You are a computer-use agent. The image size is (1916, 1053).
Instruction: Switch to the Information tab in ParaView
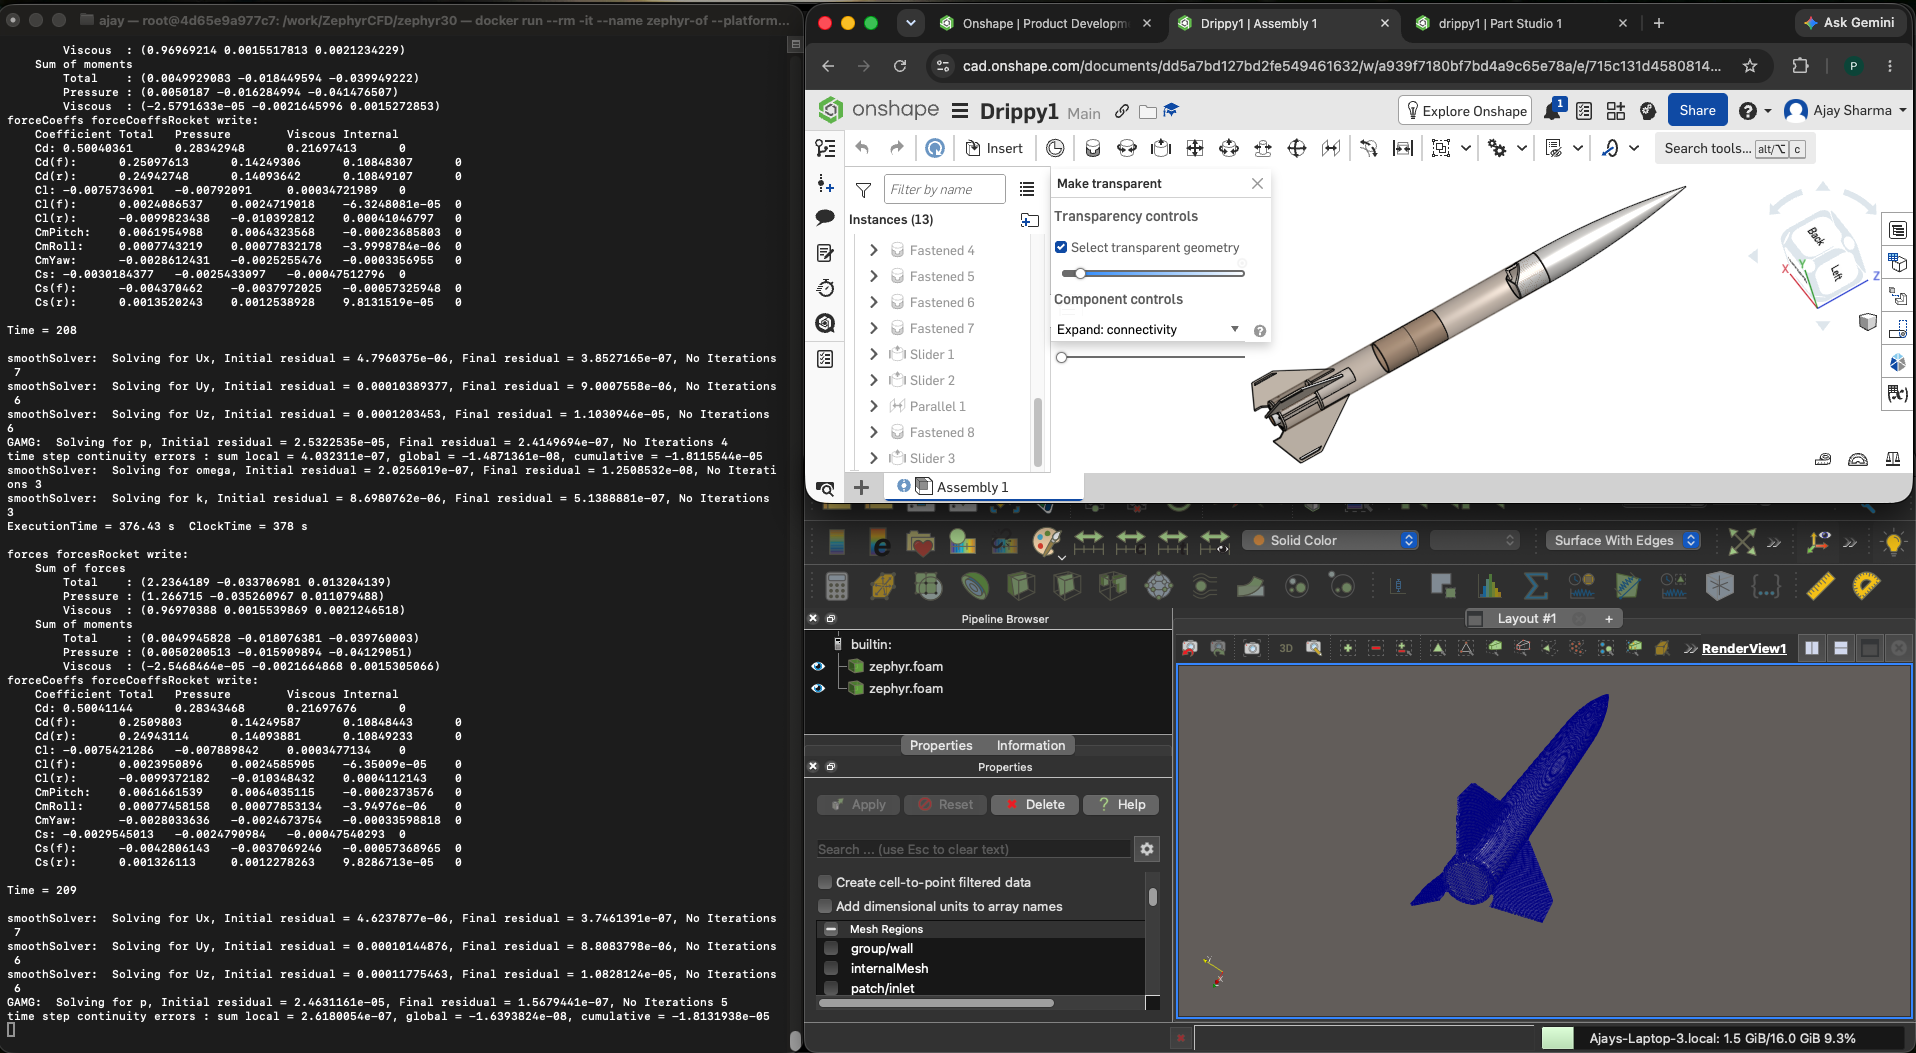tap(1030, 745)
